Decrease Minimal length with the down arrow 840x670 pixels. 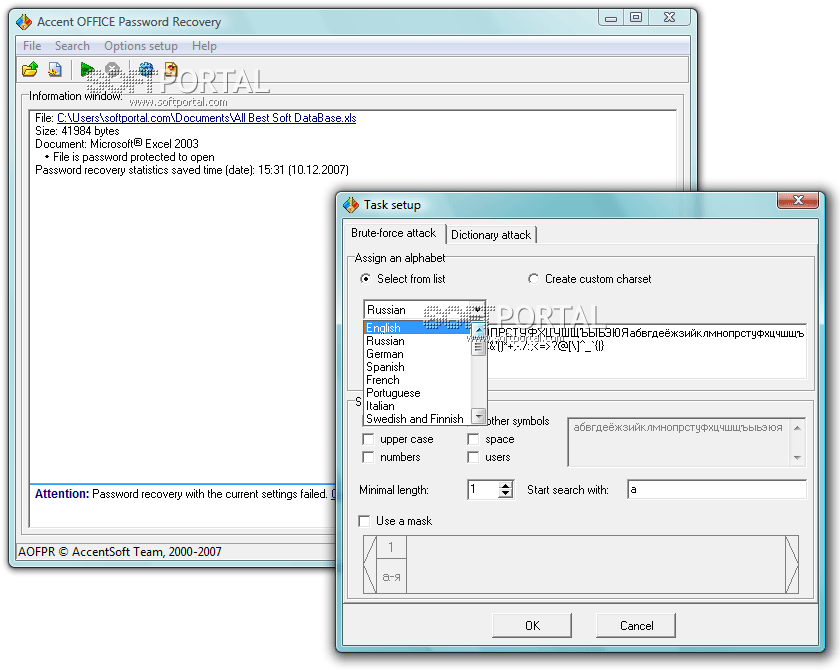pyautogui.click(x=505, y=494)
